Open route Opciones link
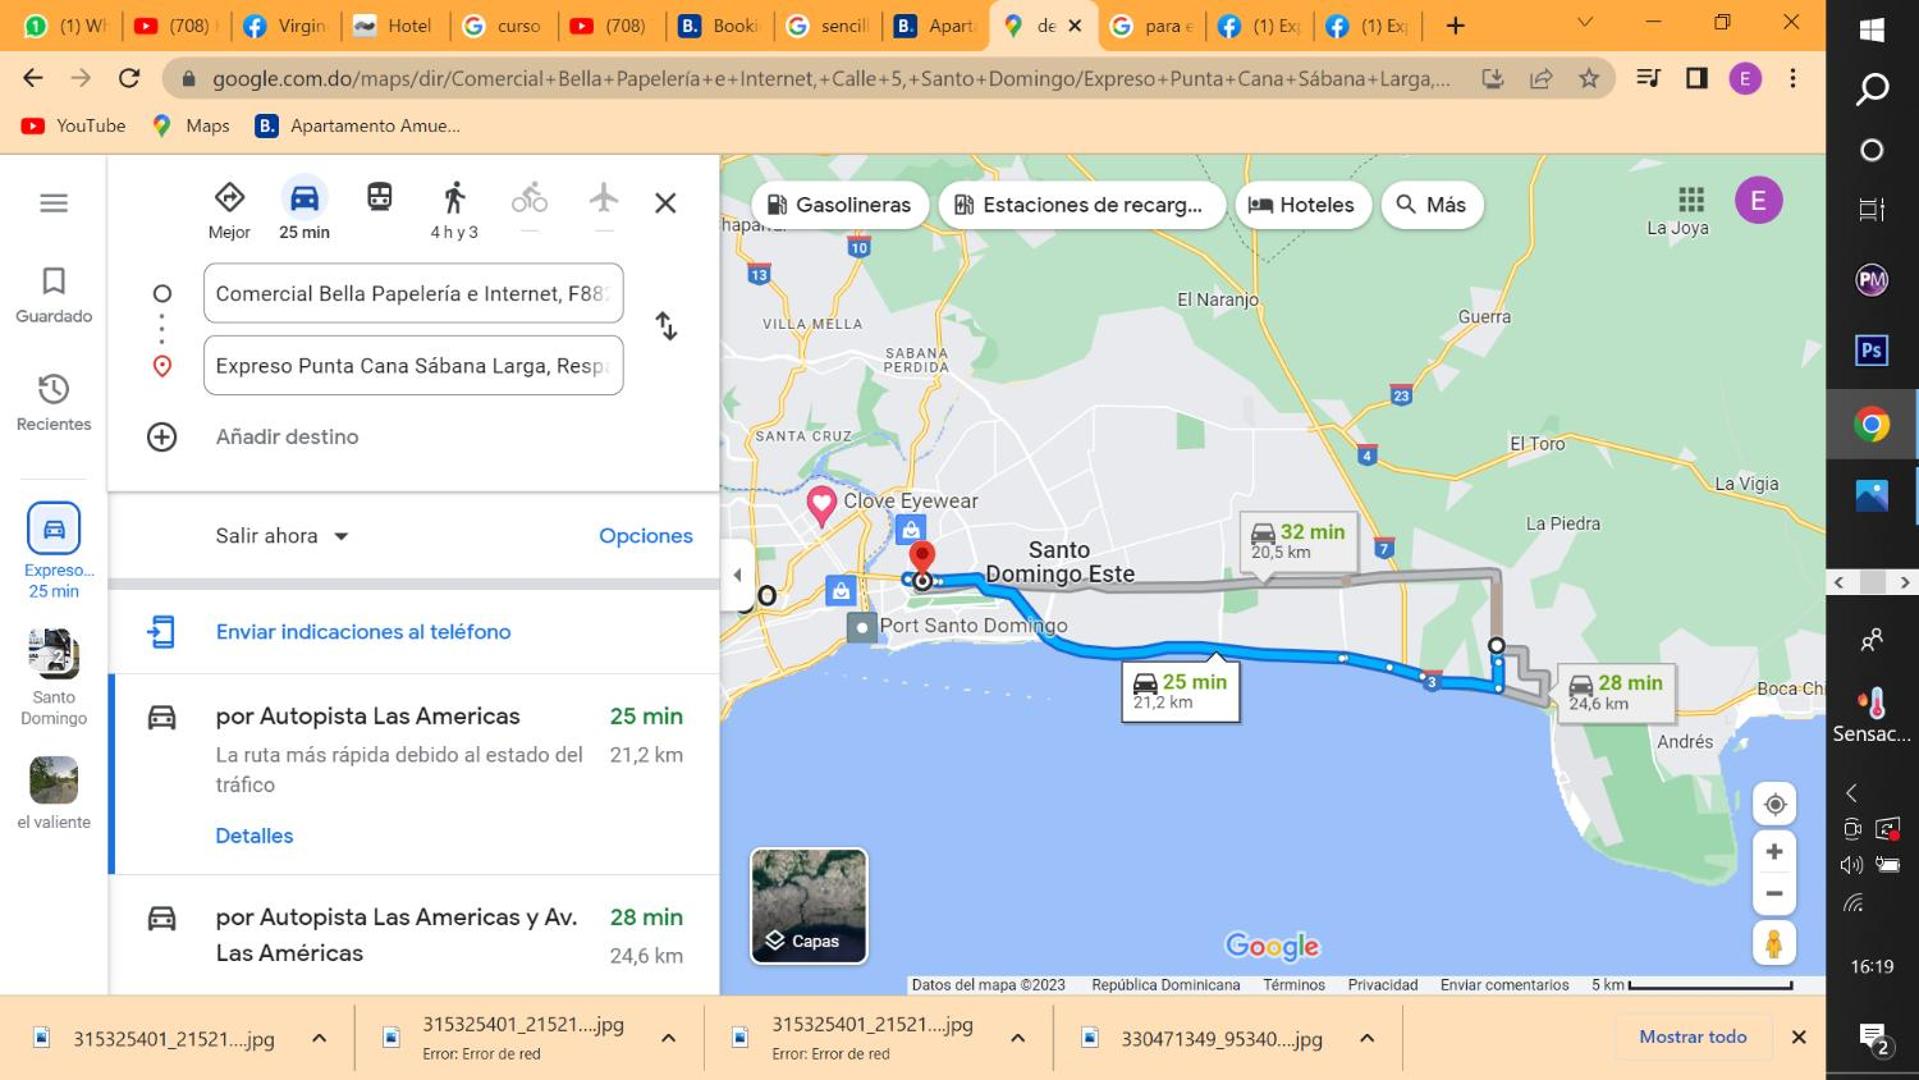Viewport: 1919px width, 1080px height. [x=646, y=536]
